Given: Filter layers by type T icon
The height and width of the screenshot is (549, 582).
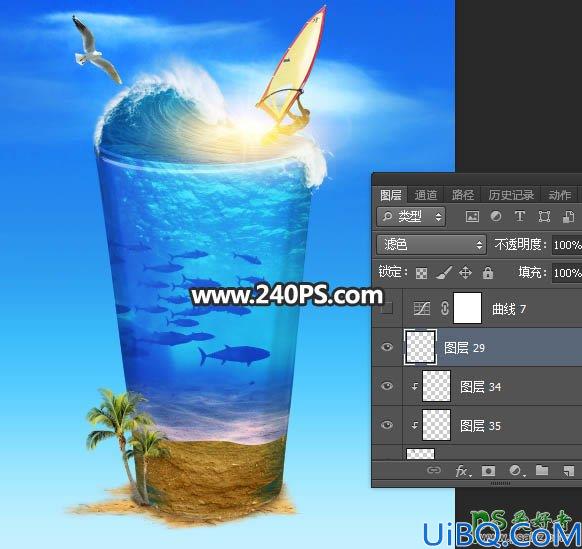Looking at the screenshot, I should [520, 216].
